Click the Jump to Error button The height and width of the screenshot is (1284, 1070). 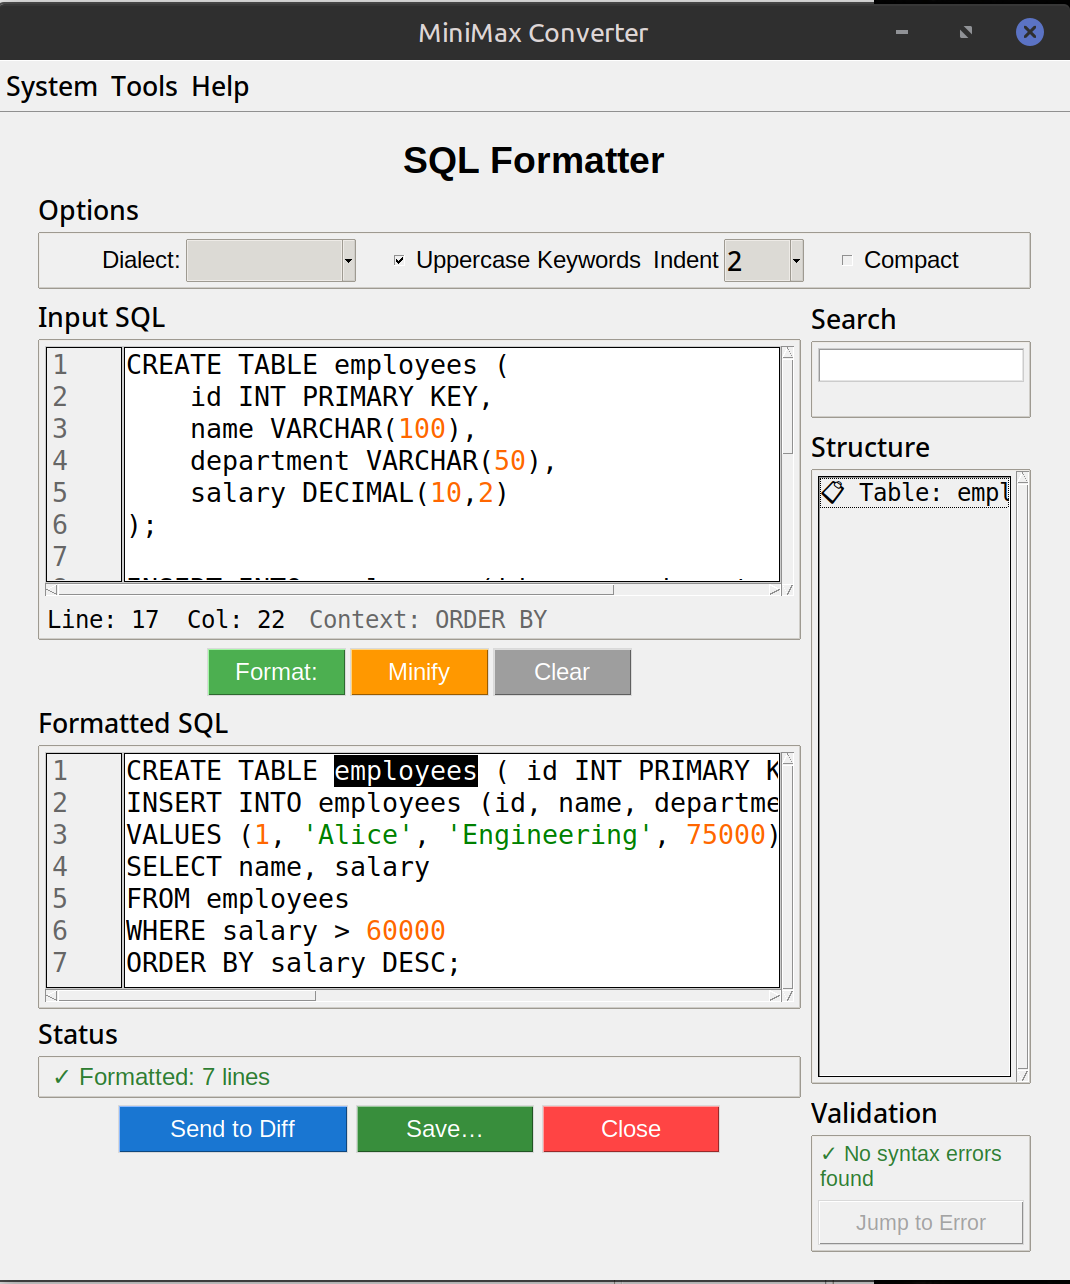tap(921, 1223)
